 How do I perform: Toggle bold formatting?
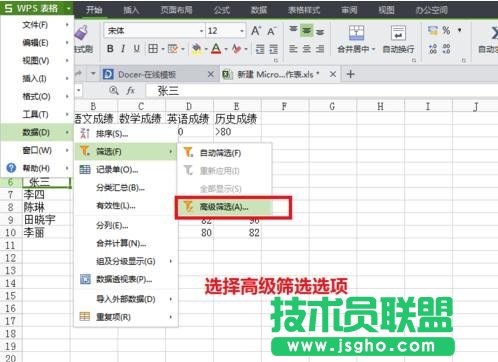(110, 49)
